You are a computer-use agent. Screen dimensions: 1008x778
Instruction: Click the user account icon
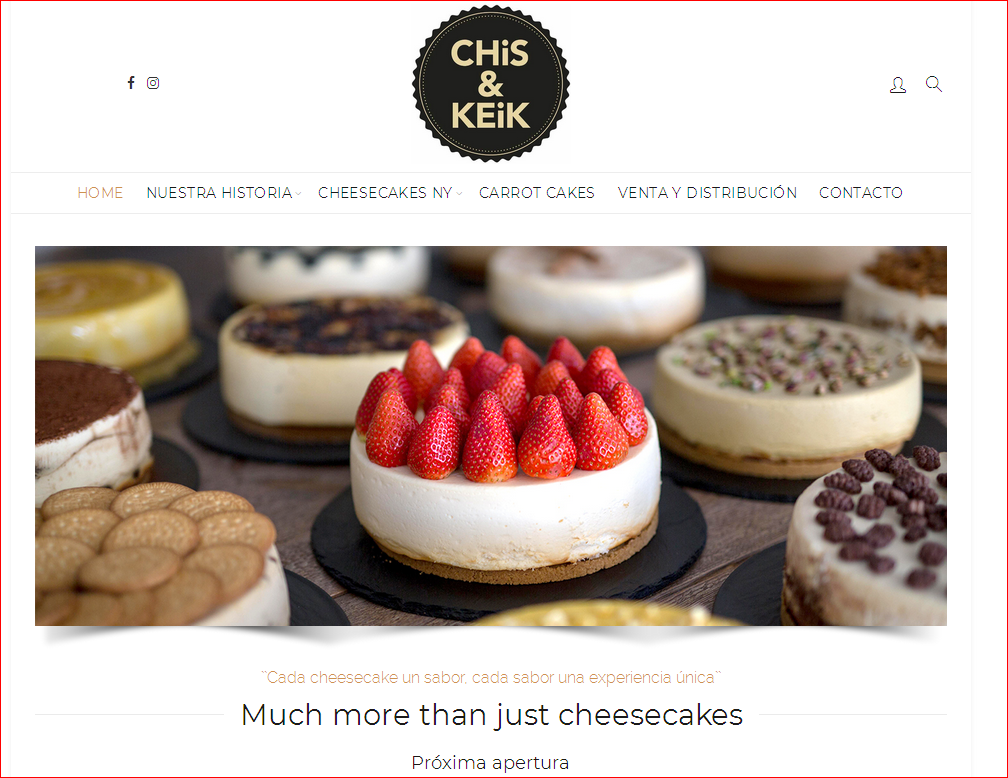[898, 85]
